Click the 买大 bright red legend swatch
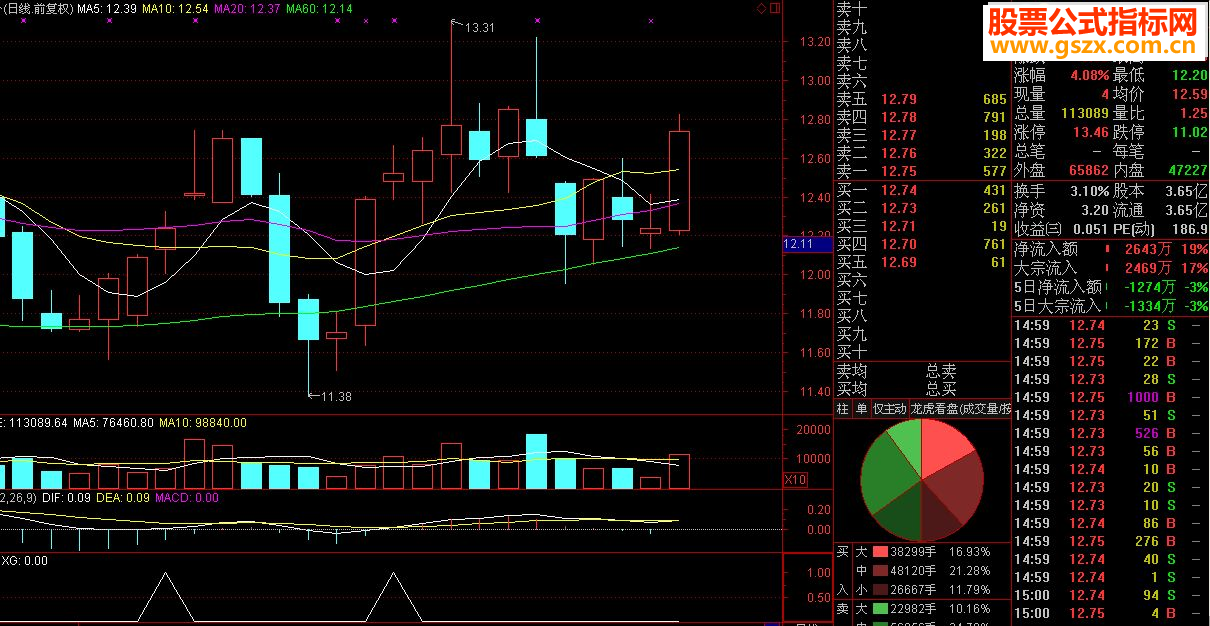Viewport: 1210px width, 626px height. tap(880, 551)
